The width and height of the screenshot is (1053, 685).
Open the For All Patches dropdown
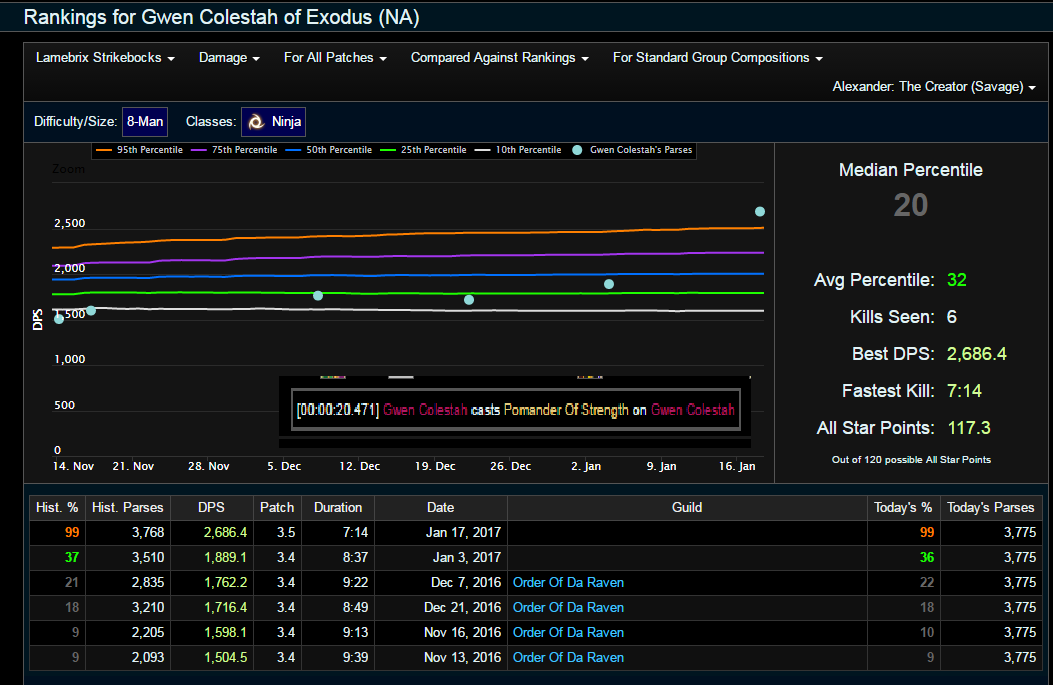point(335,58)
